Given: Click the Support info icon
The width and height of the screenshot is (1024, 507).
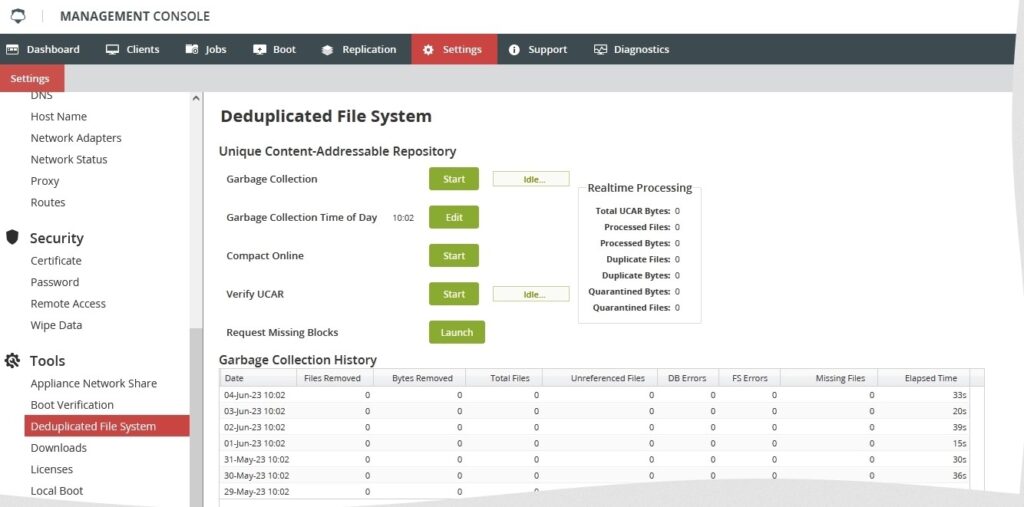Looking at the screenshot, I should tap(514, 50).
